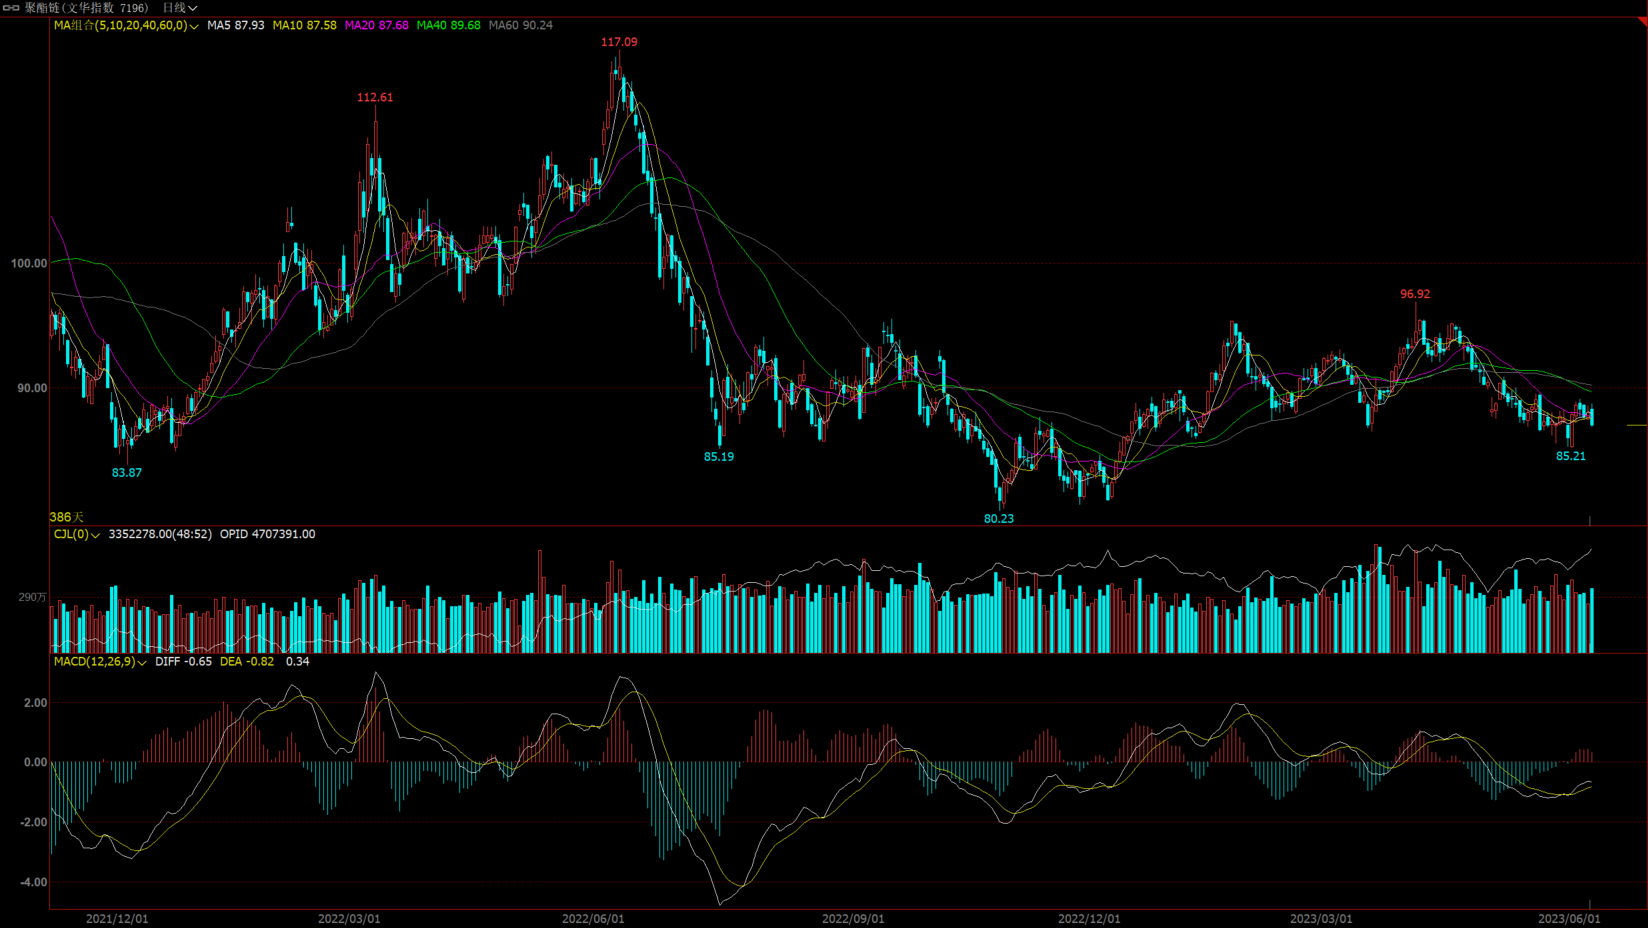The width and height of the screenshot is (1648, 928).
Task: Select the MA40 89.68 label
Action: 449,25
